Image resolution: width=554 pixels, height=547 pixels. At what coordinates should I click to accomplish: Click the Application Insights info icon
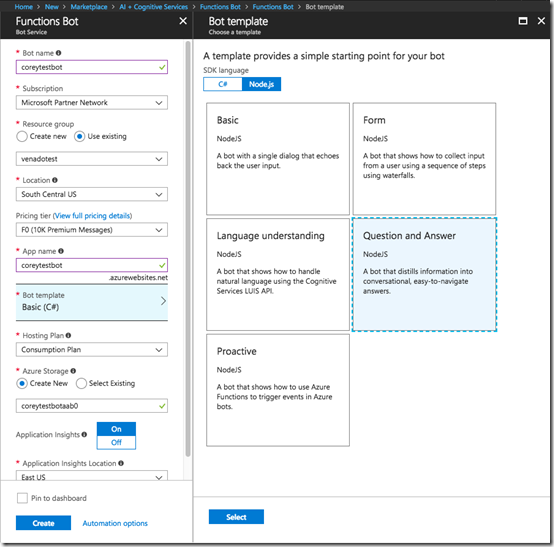84,435
